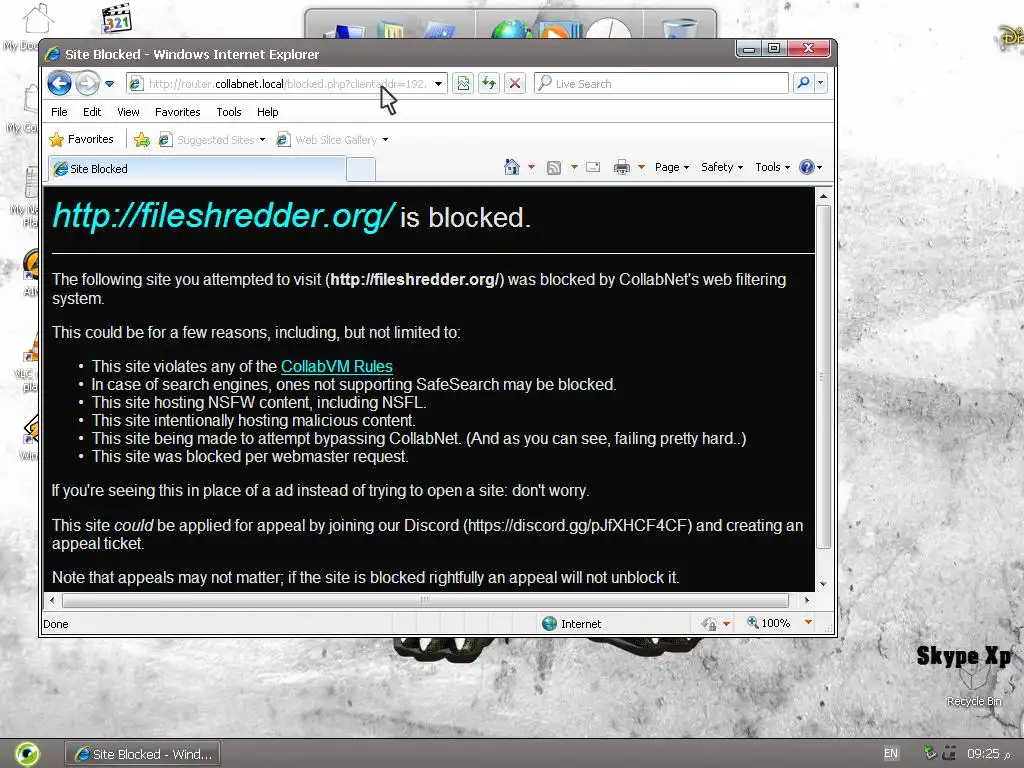Open the Edit menu
Image resolution: width=1024 pixels, height=768 pixels.
coord(92,112)
